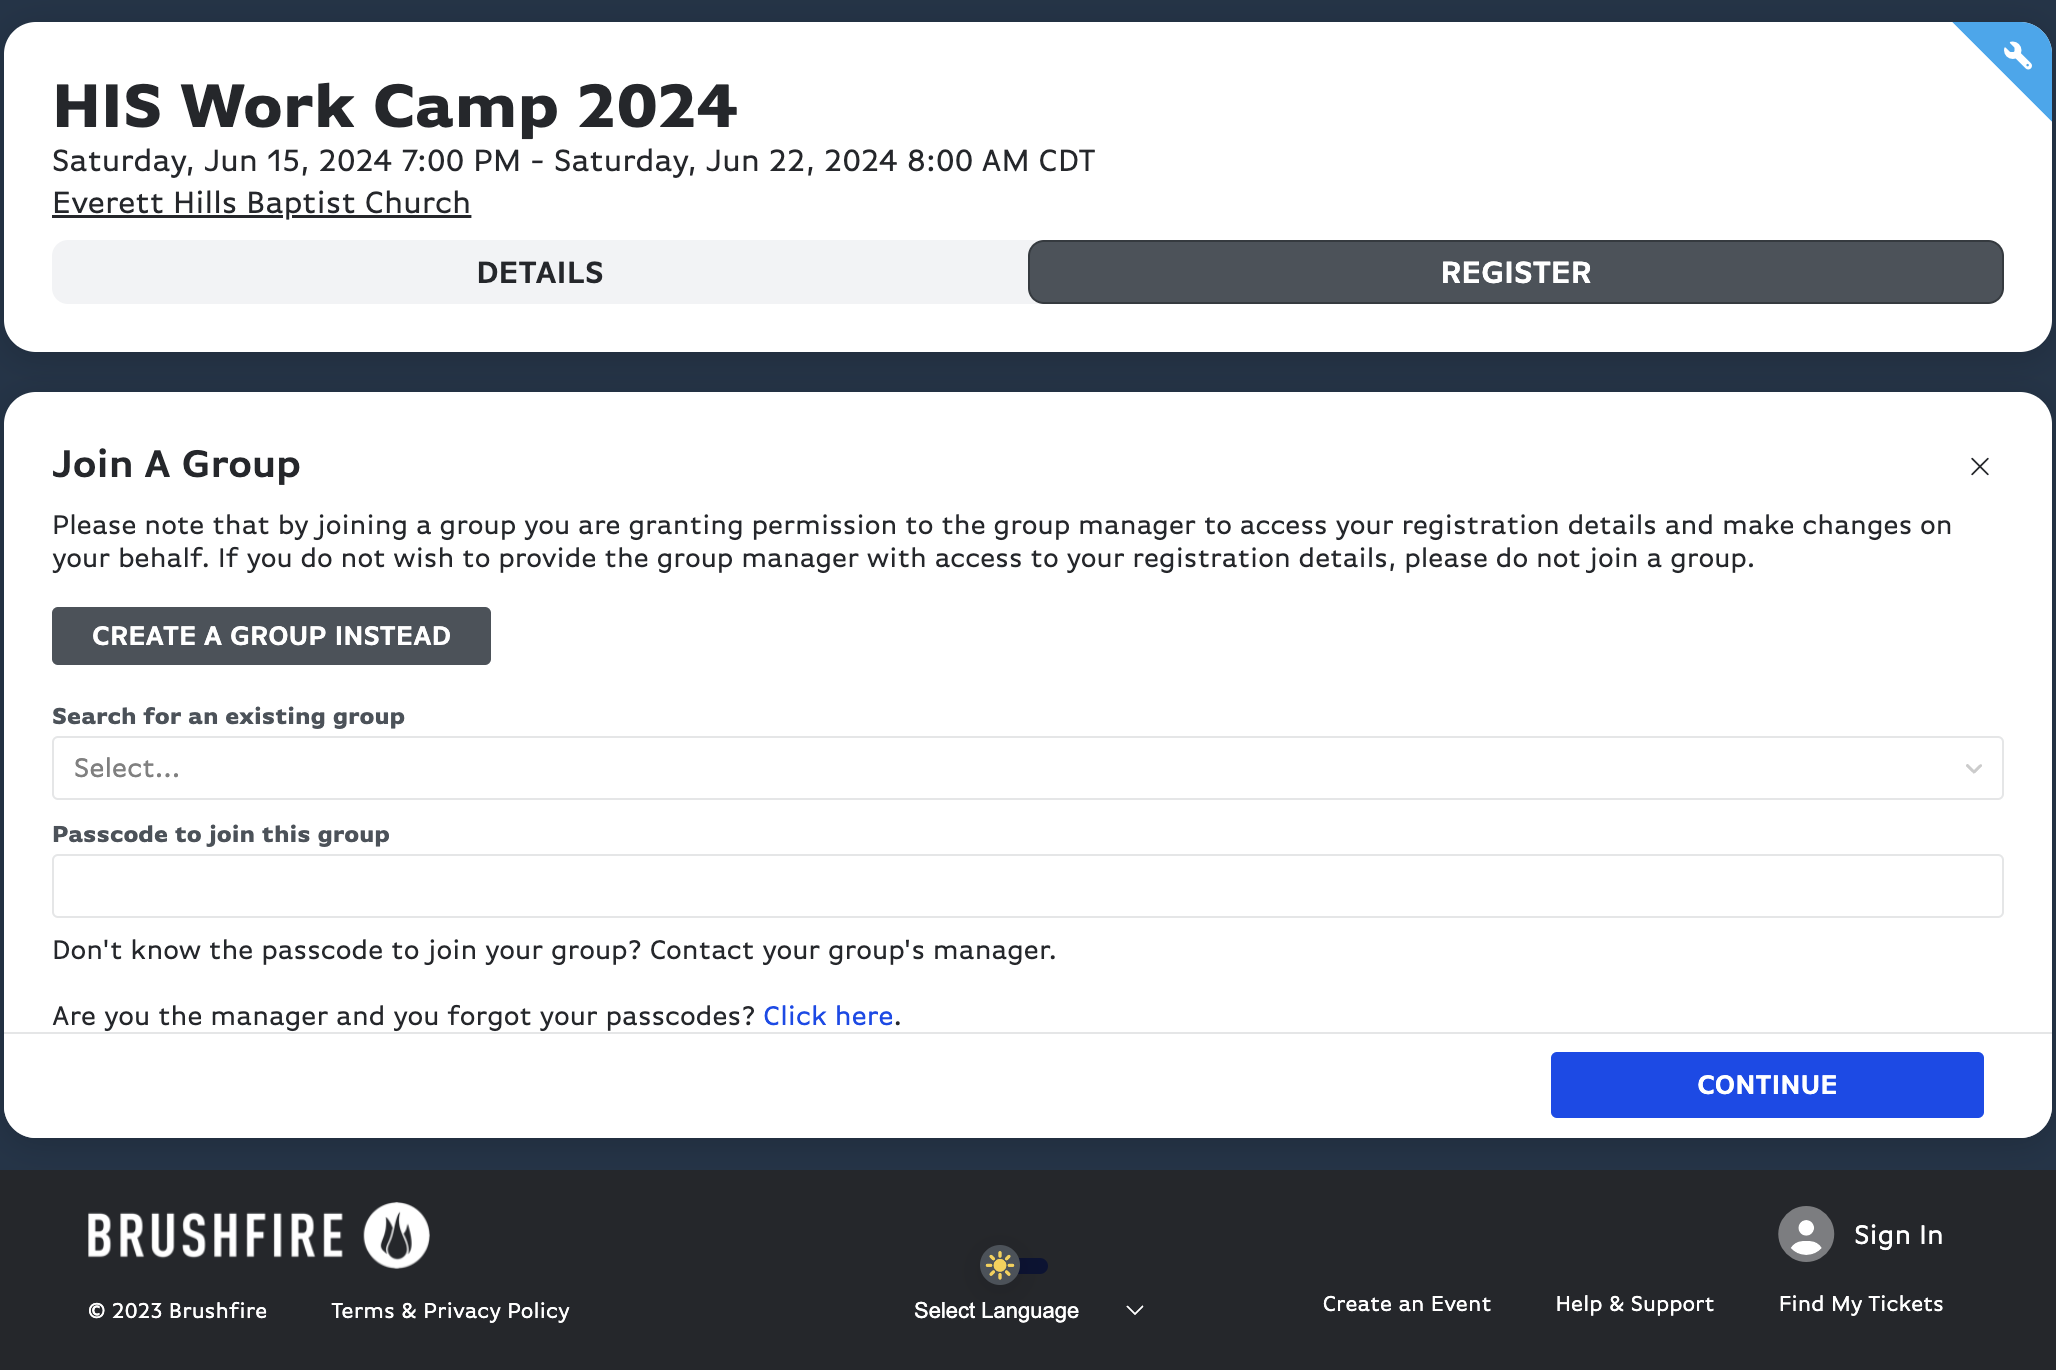Follow the 'Click here' forgot passcodes link
Viewport: 2056px width, 1370px height.
coord(828,1016)
